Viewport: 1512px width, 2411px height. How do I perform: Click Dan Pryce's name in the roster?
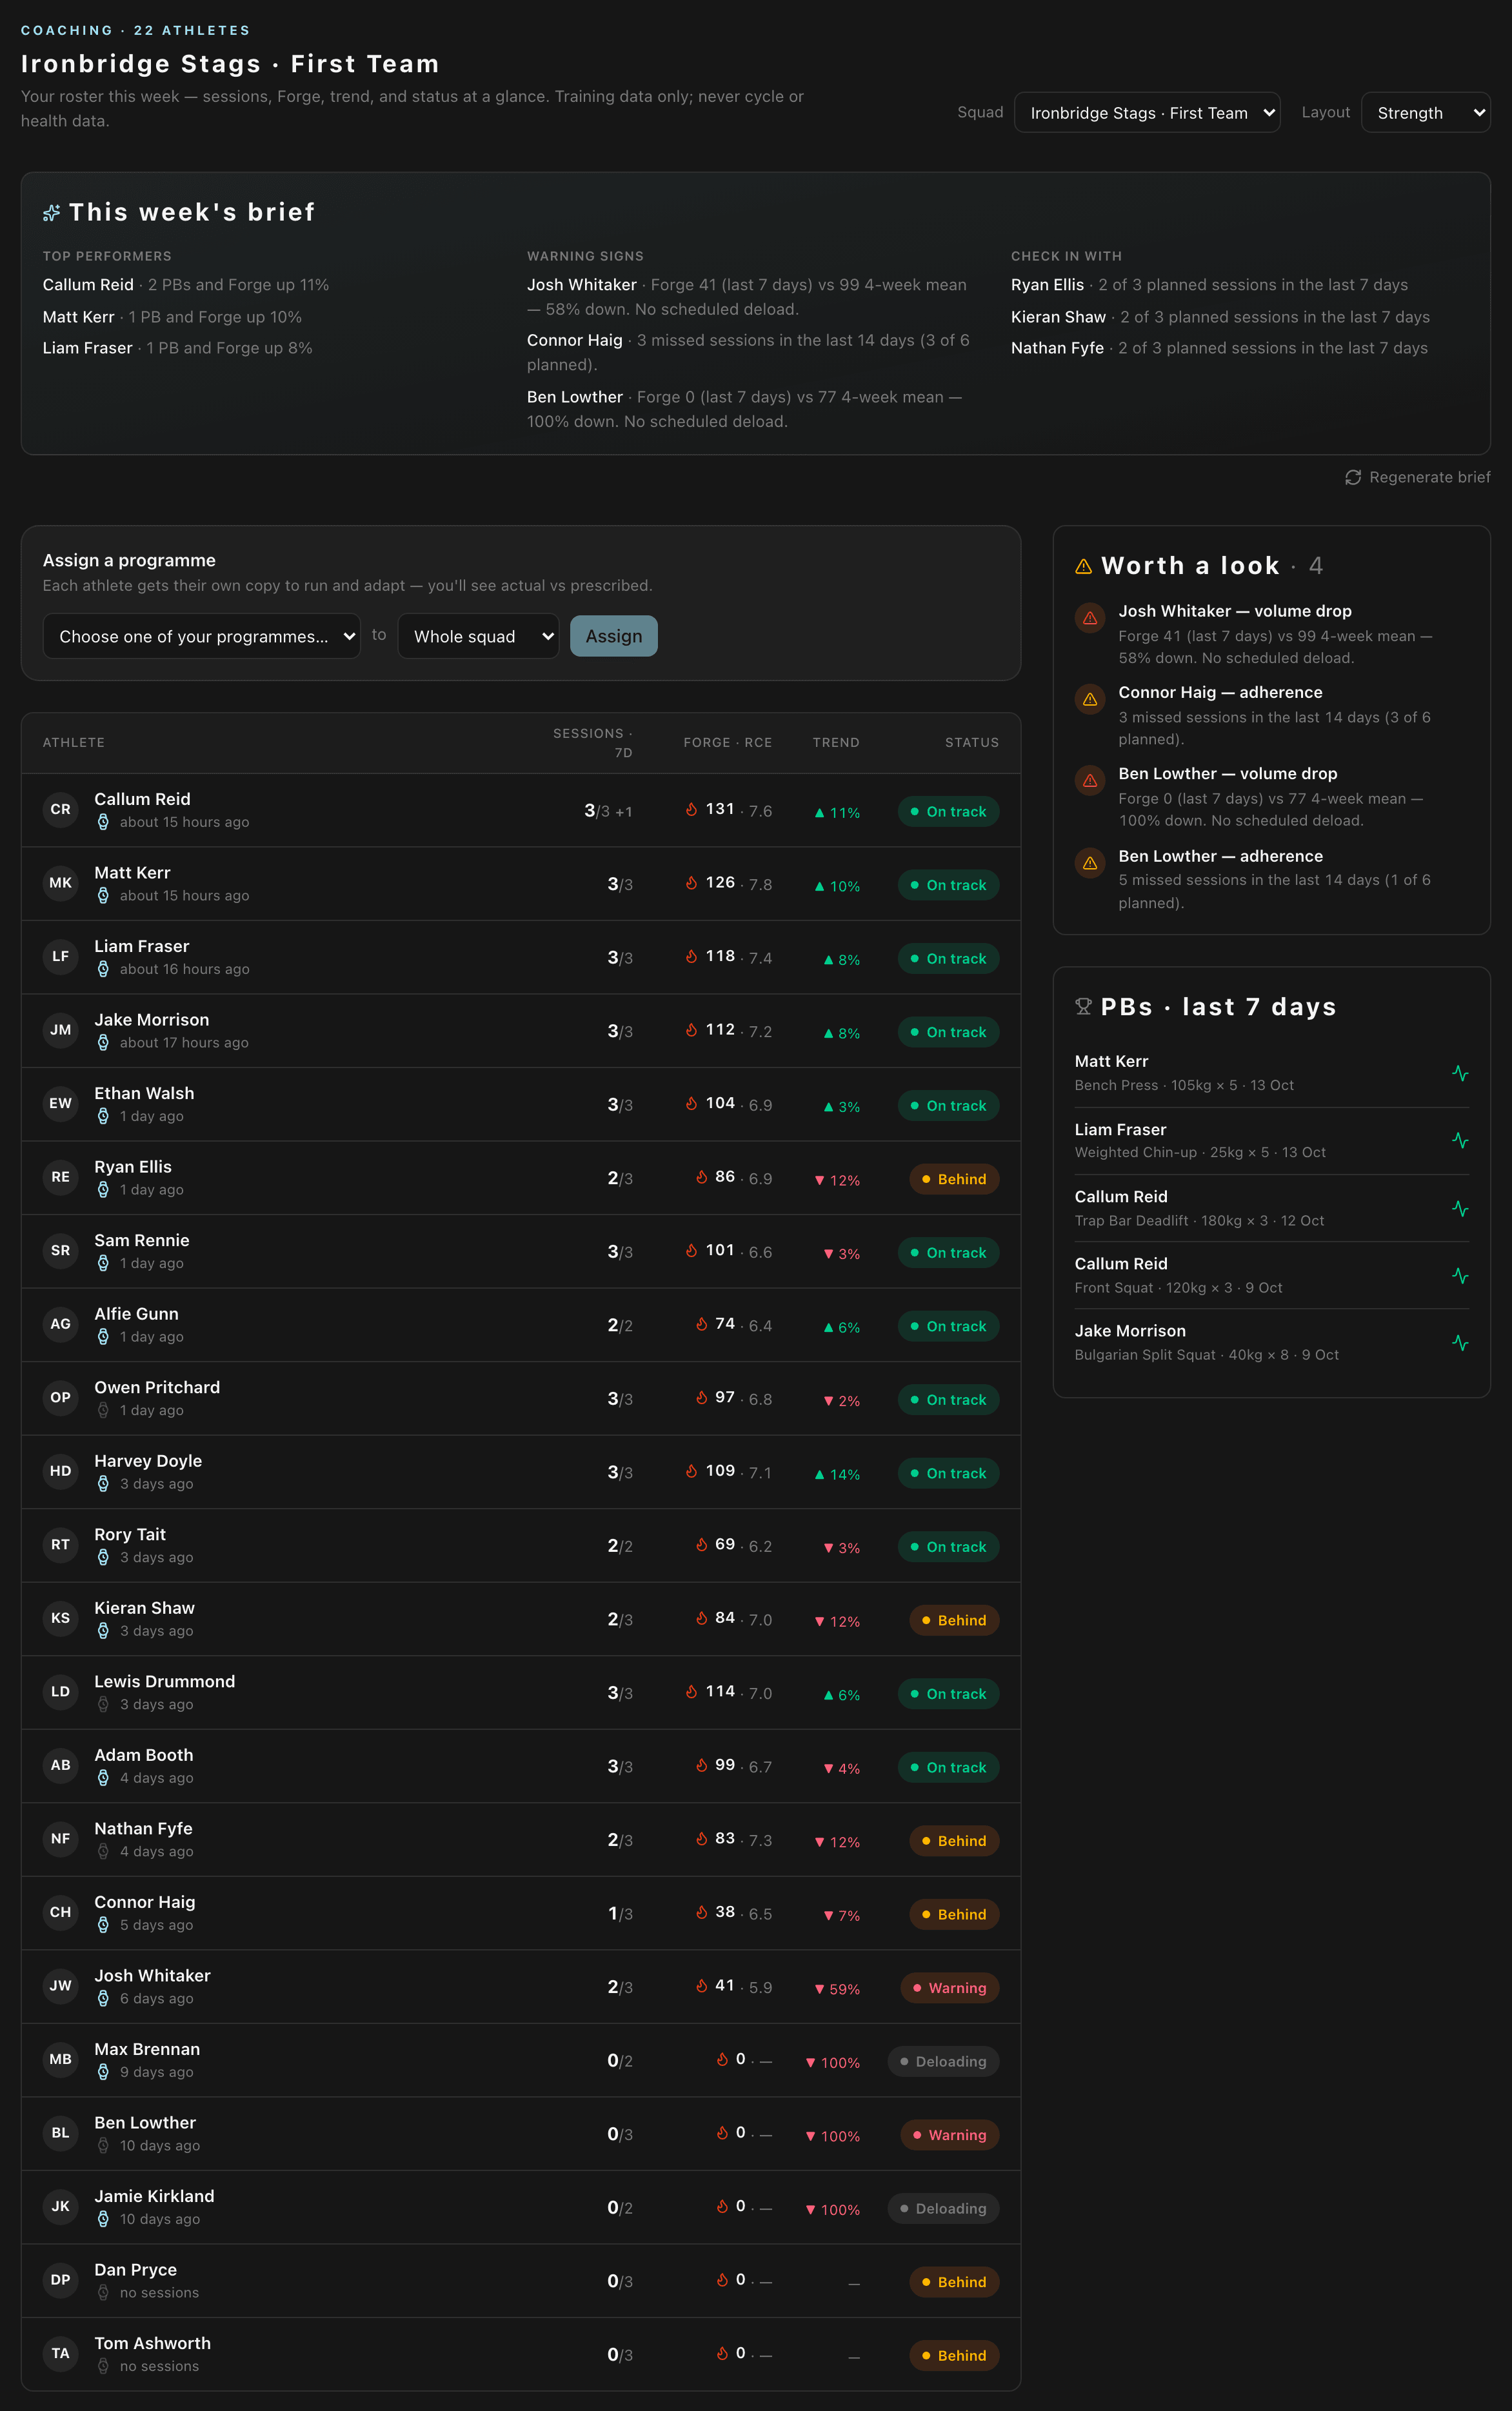click(135, 2270)
